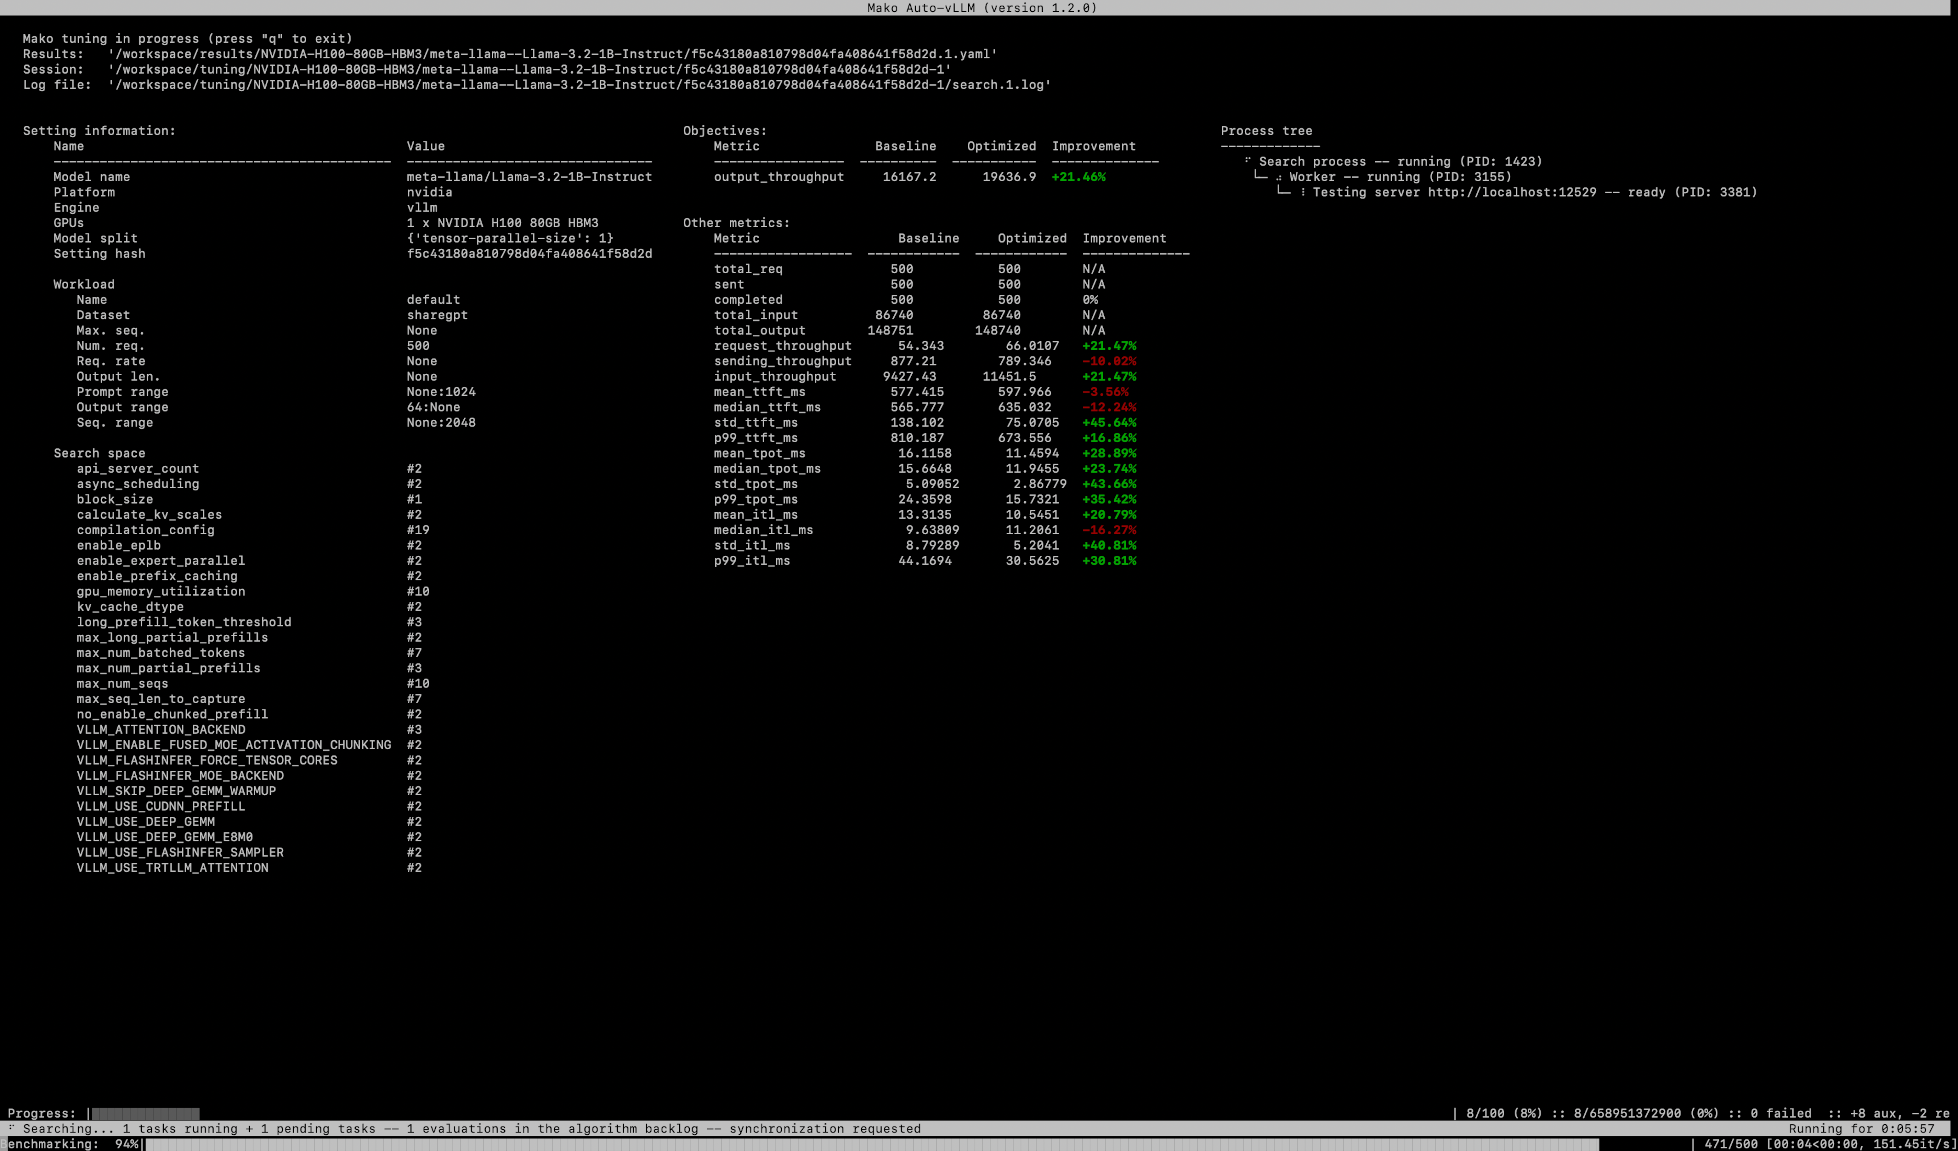Click the Seq. range value 'None:2048'
The height and width of the screenshot is (1151, 1958).
click(441, 423)
